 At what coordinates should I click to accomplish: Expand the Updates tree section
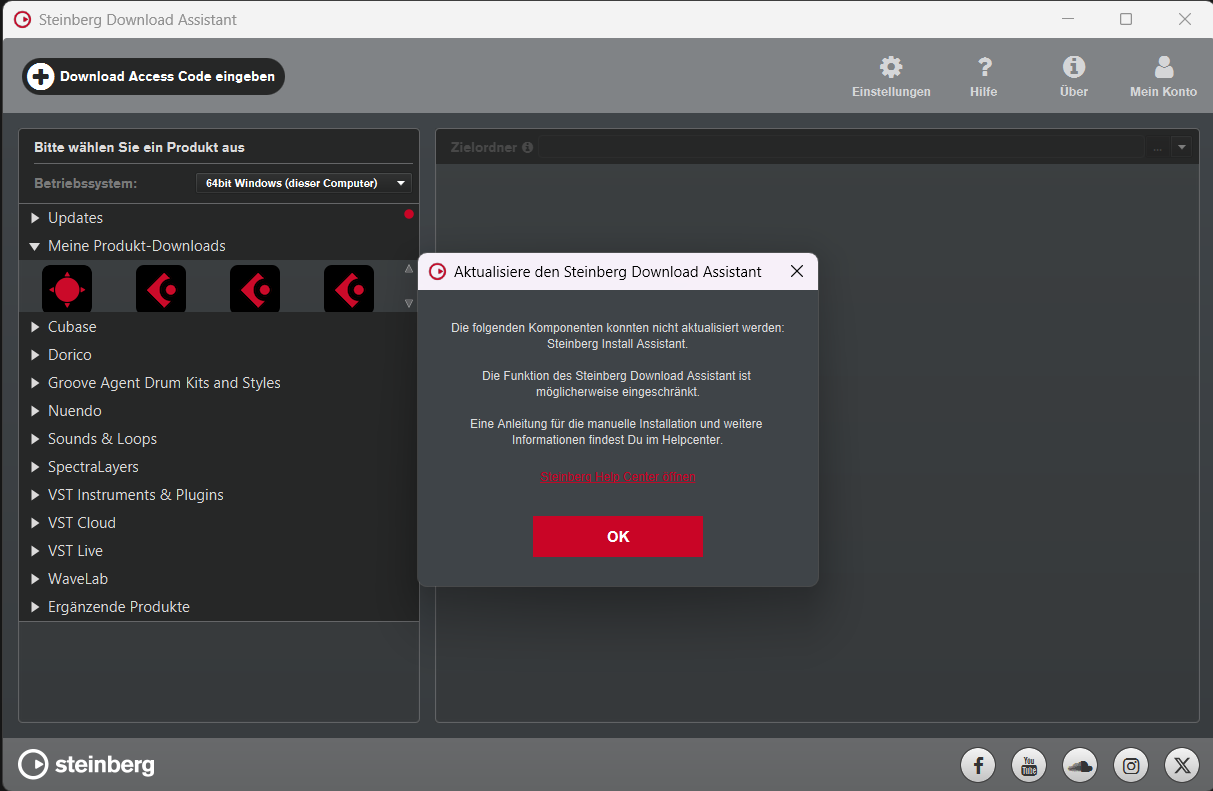click(36, 218)
